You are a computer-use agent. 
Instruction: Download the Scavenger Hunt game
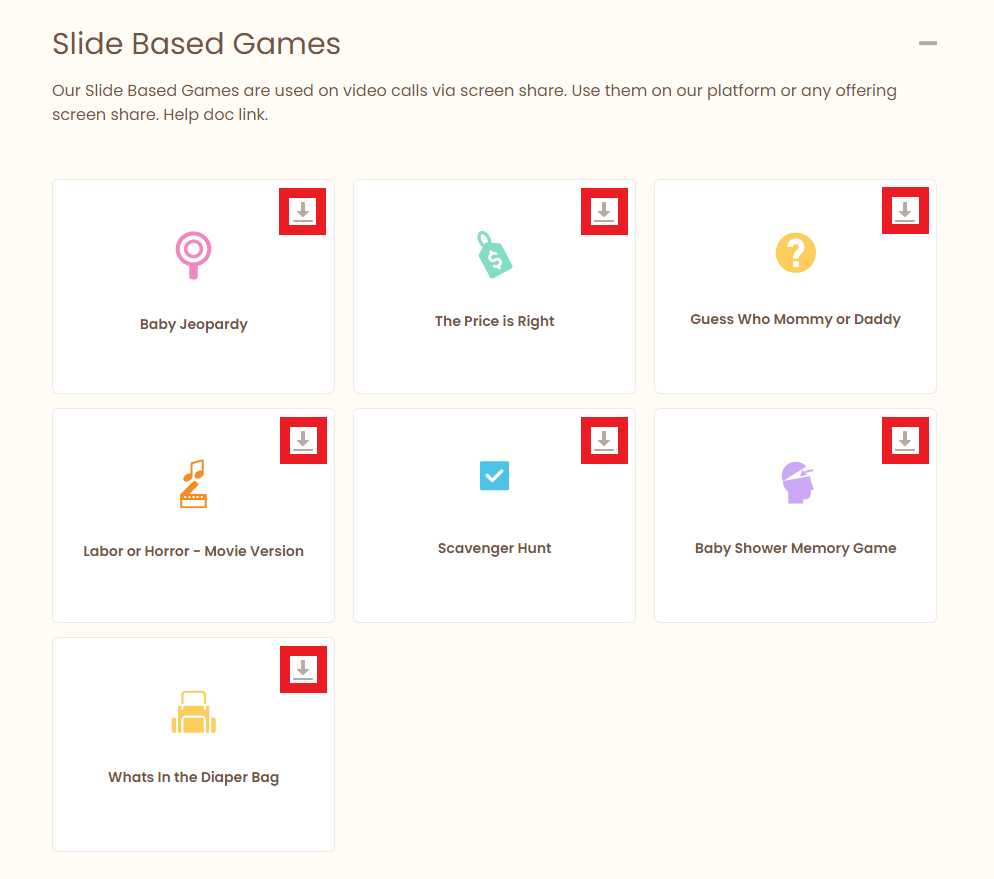point(604,440)
